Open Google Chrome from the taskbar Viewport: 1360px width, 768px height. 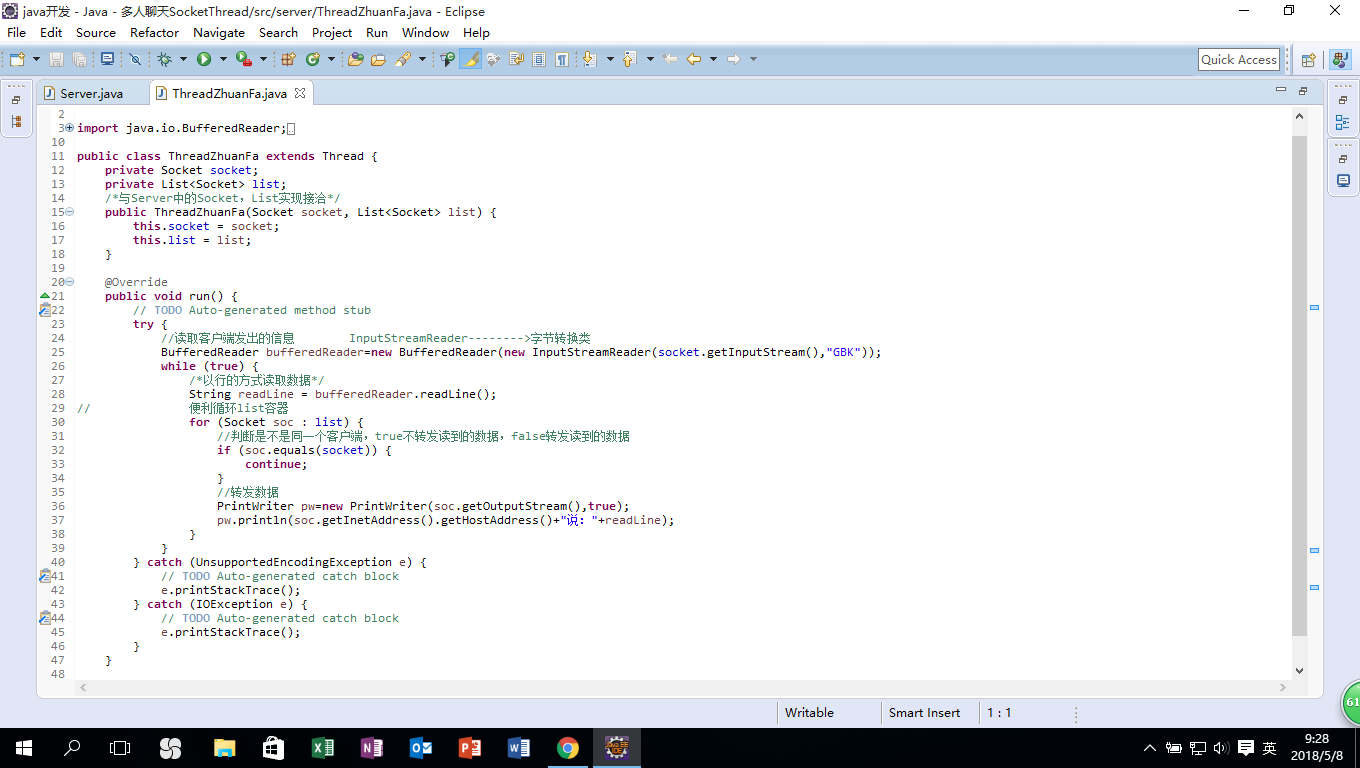tap(567, 748)
